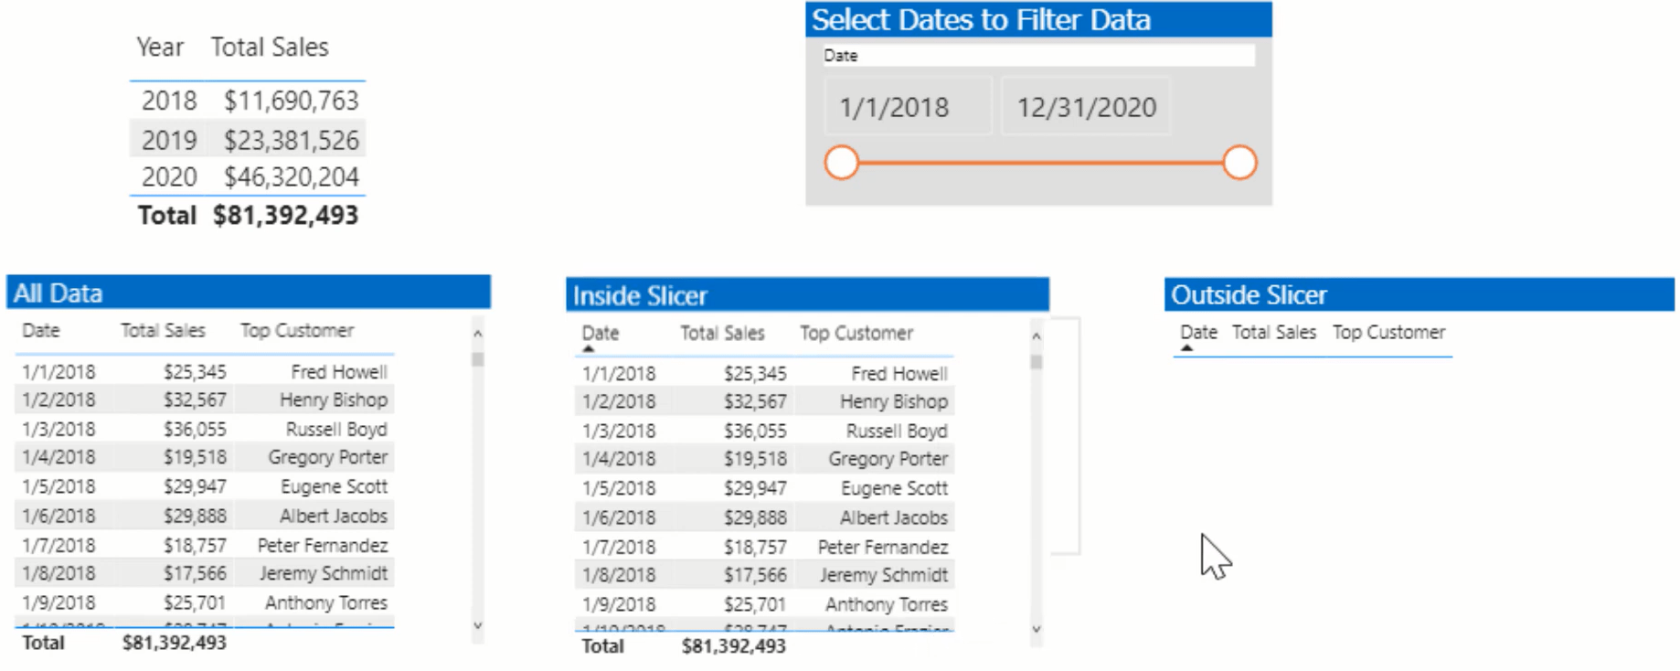Click the scroll down arrow in Inside Slicer table

(1036, 629)
